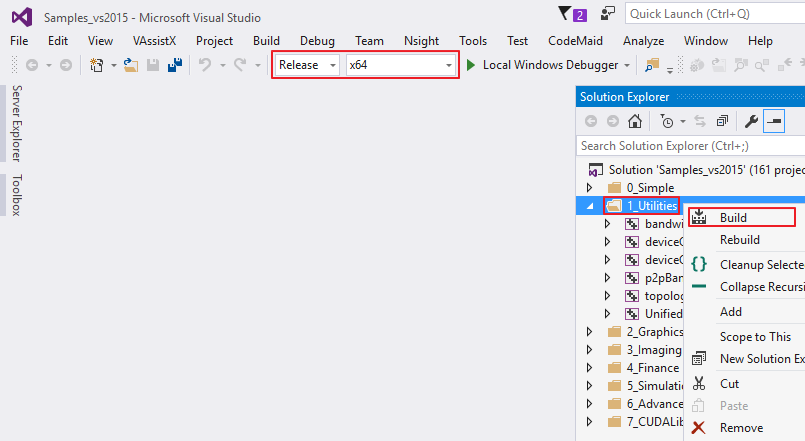
Task: Click the Undo toolbar icon
Action: click(205, 65)
